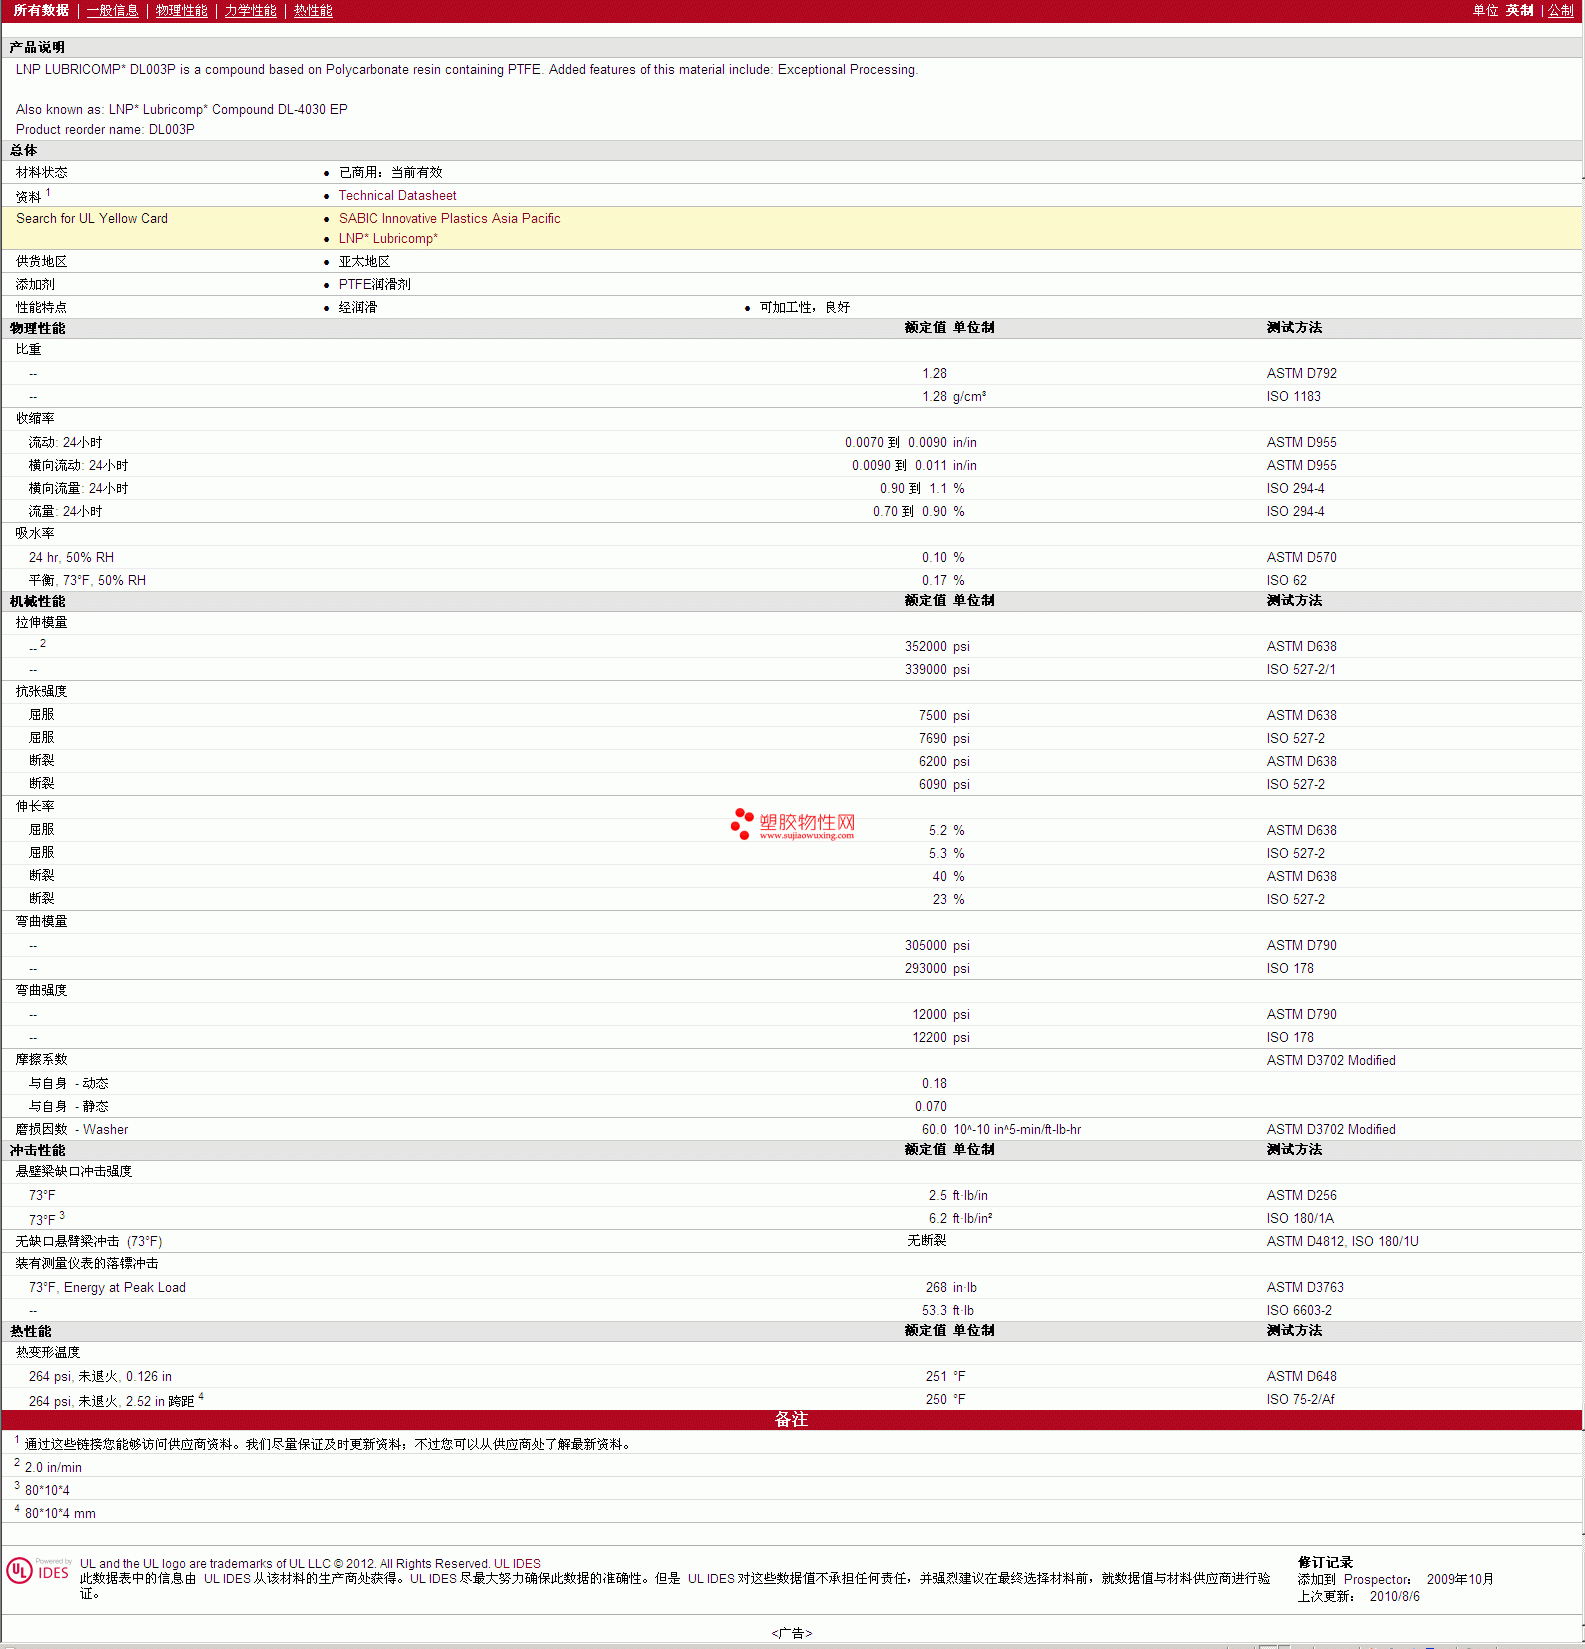This screenshot has width=1585, height=1649.
Task: Select the ISO 6603-2 method cell
Action: tap(1299, 1311)
